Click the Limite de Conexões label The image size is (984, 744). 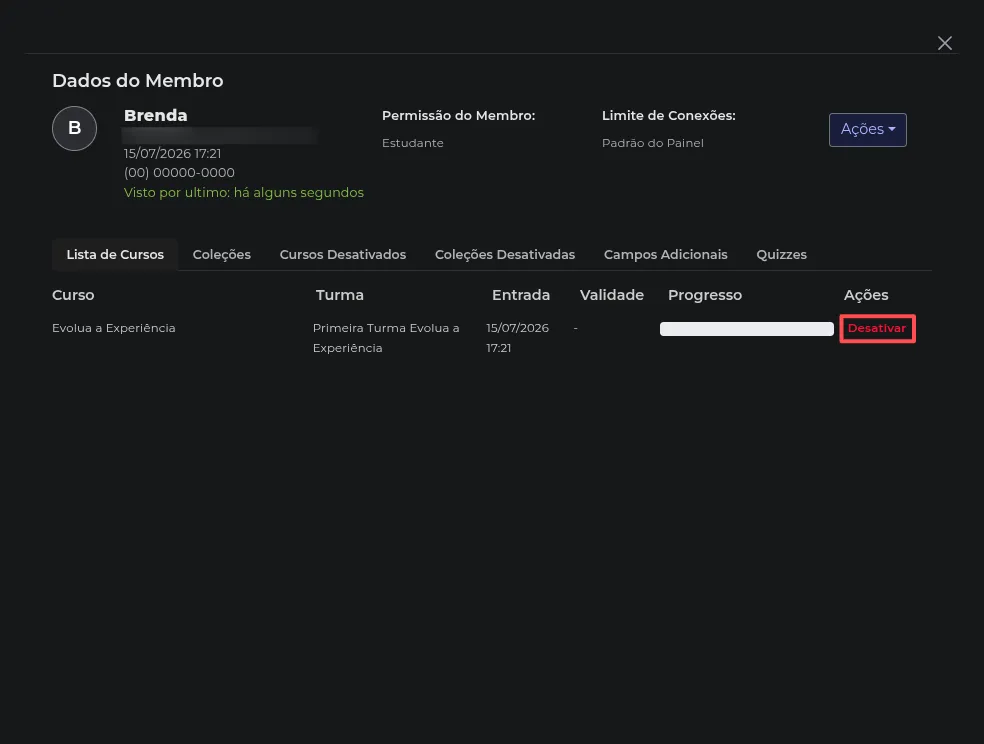(x=668, y=115)
